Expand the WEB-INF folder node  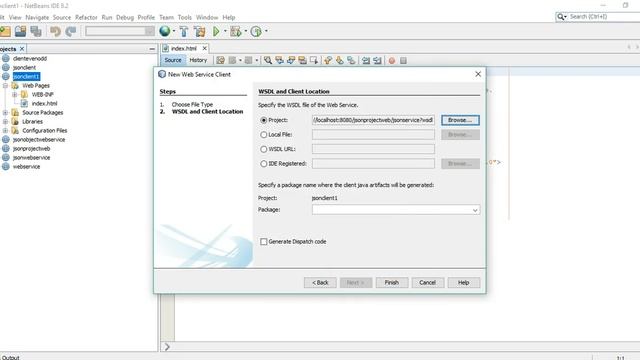(x=14, y=95)
